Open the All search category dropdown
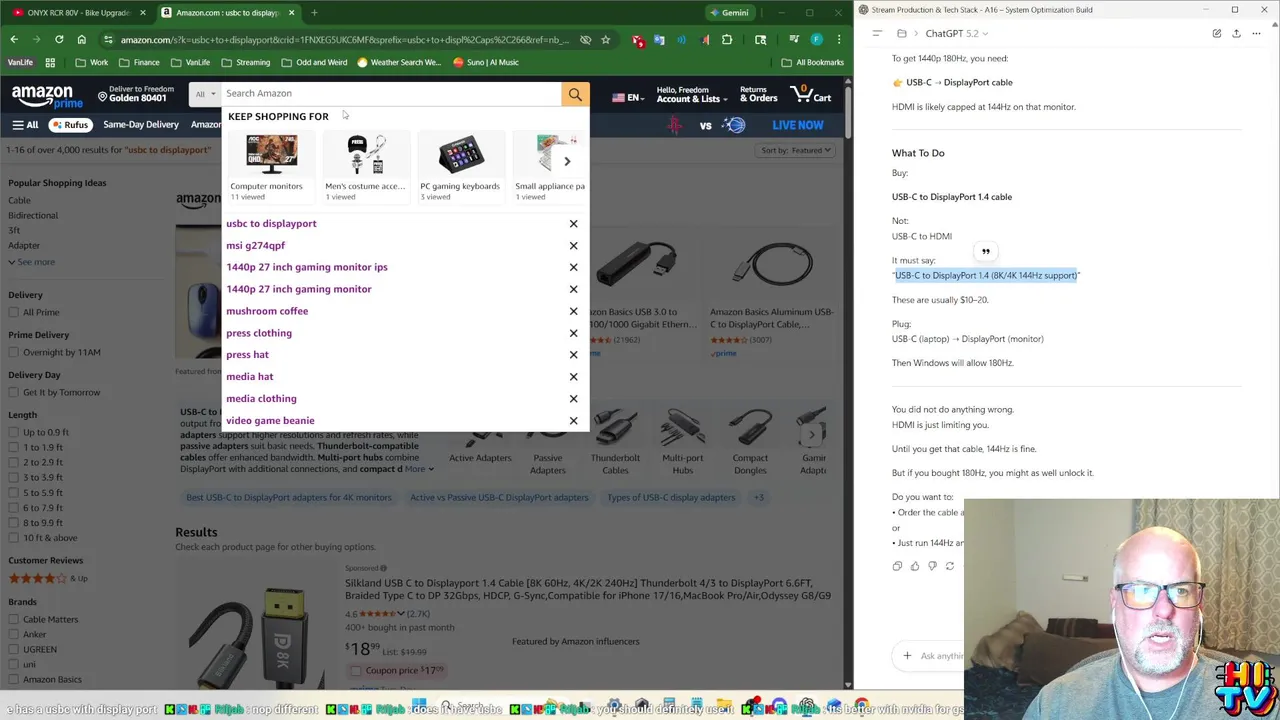This screenshot has height=720, width=1280. pos(205,94)
